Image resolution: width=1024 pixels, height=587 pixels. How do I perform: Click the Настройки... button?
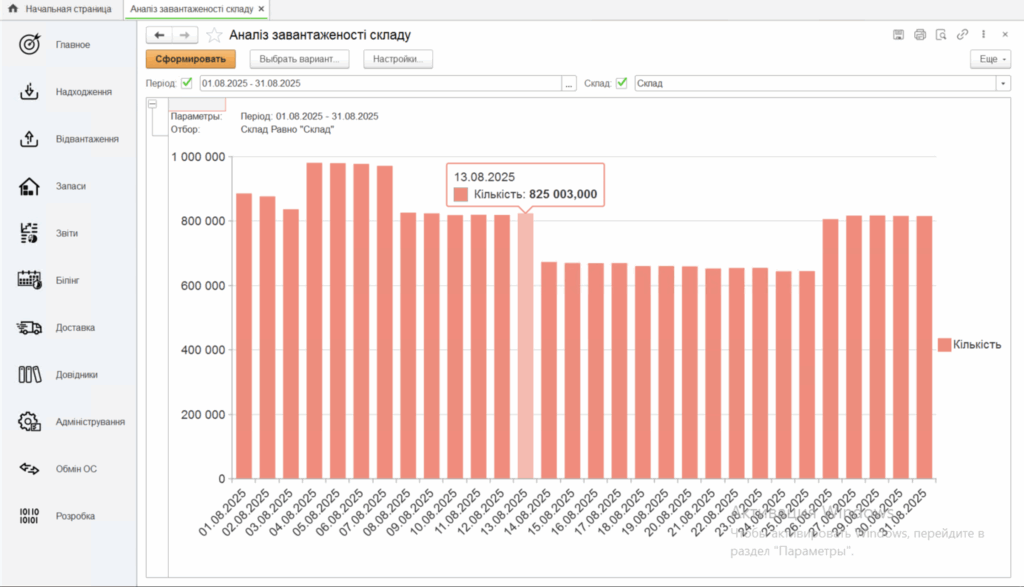click(x=397, y=59)
